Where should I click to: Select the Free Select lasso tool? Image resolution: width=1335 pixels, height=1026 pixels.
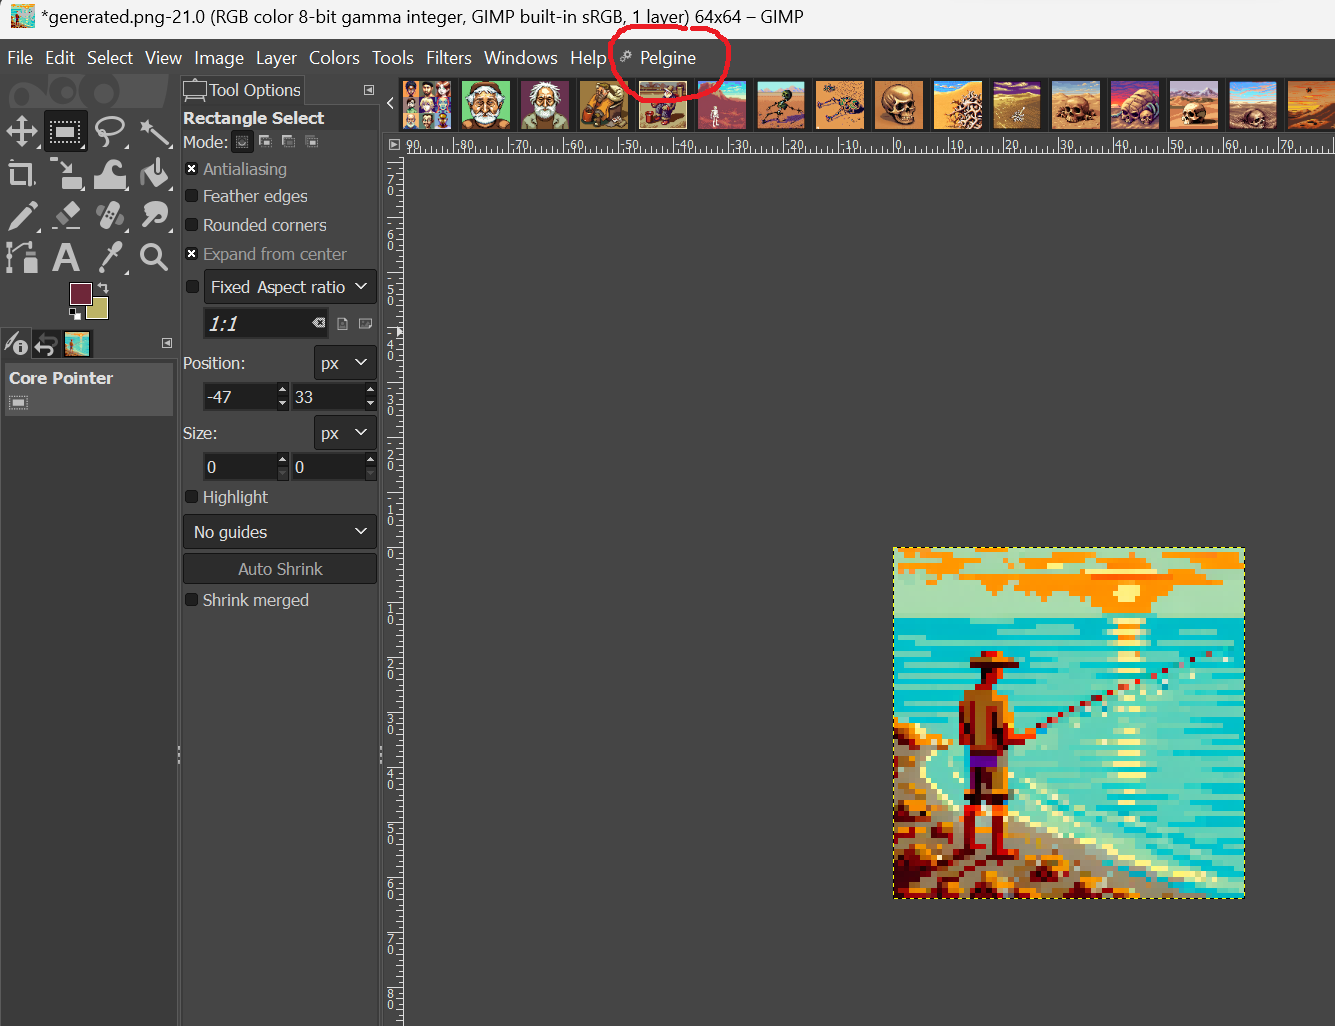click(x=110, y=132)
